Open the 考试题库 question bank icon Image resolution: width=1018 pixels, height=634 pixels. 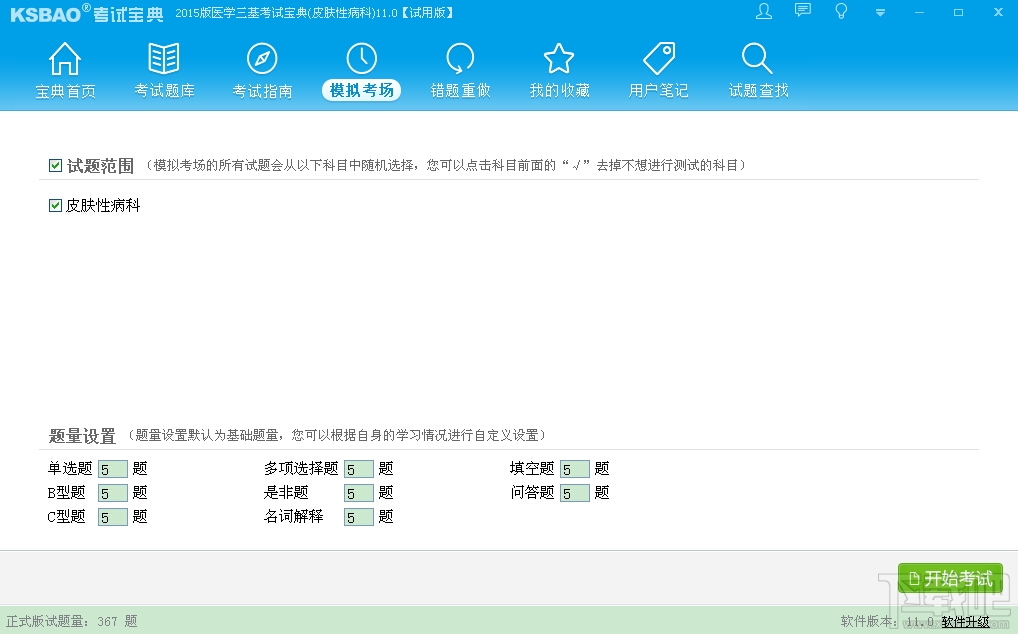tap(164, 71)
